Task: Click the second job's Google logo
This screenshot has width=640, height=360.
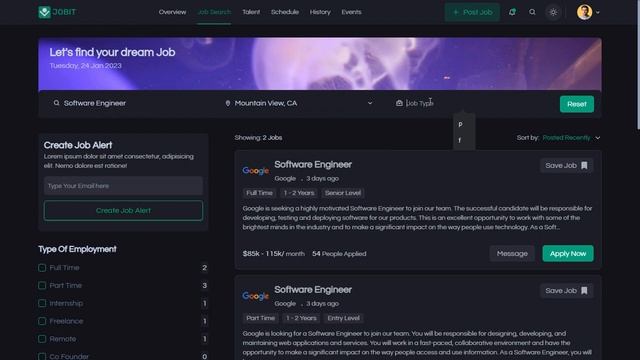Action: coord(256,296)
